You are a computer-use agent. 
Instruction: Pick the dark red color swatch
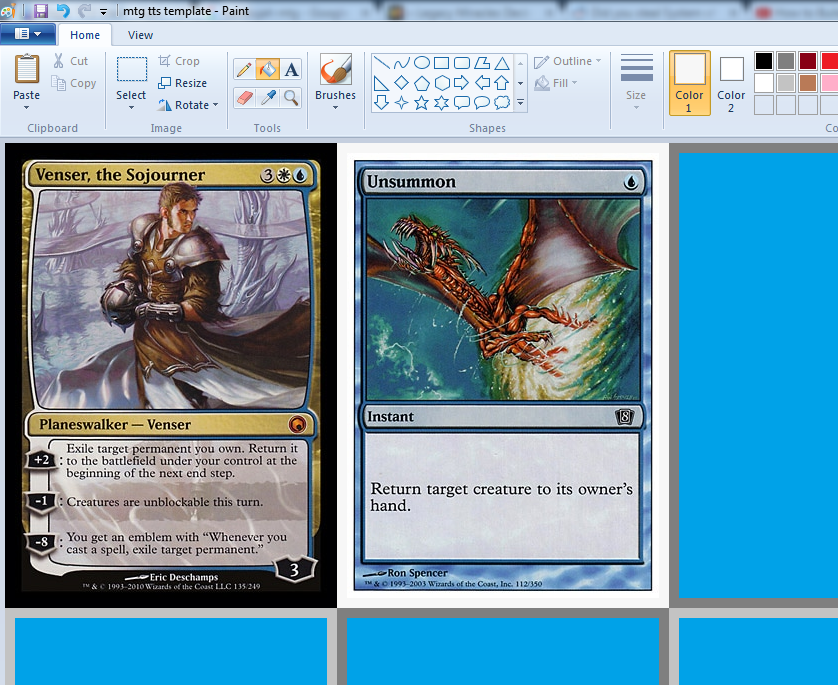coord(808,61)
